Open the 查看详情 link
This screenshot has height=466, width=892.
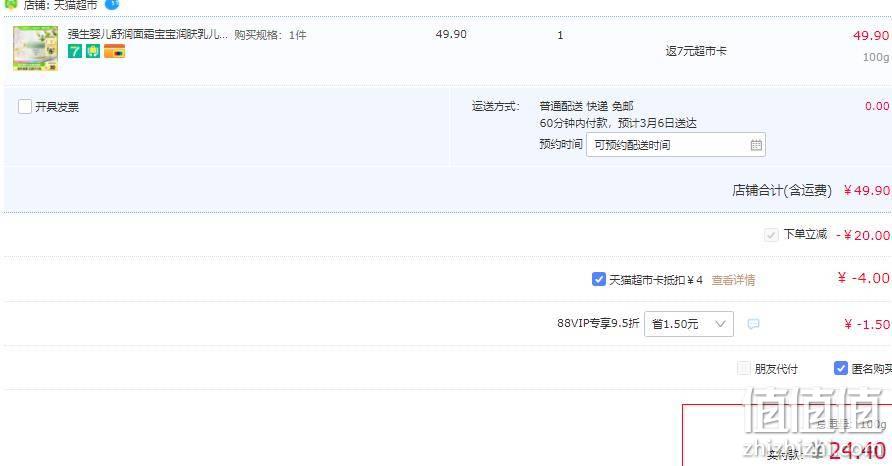[733, 280]
